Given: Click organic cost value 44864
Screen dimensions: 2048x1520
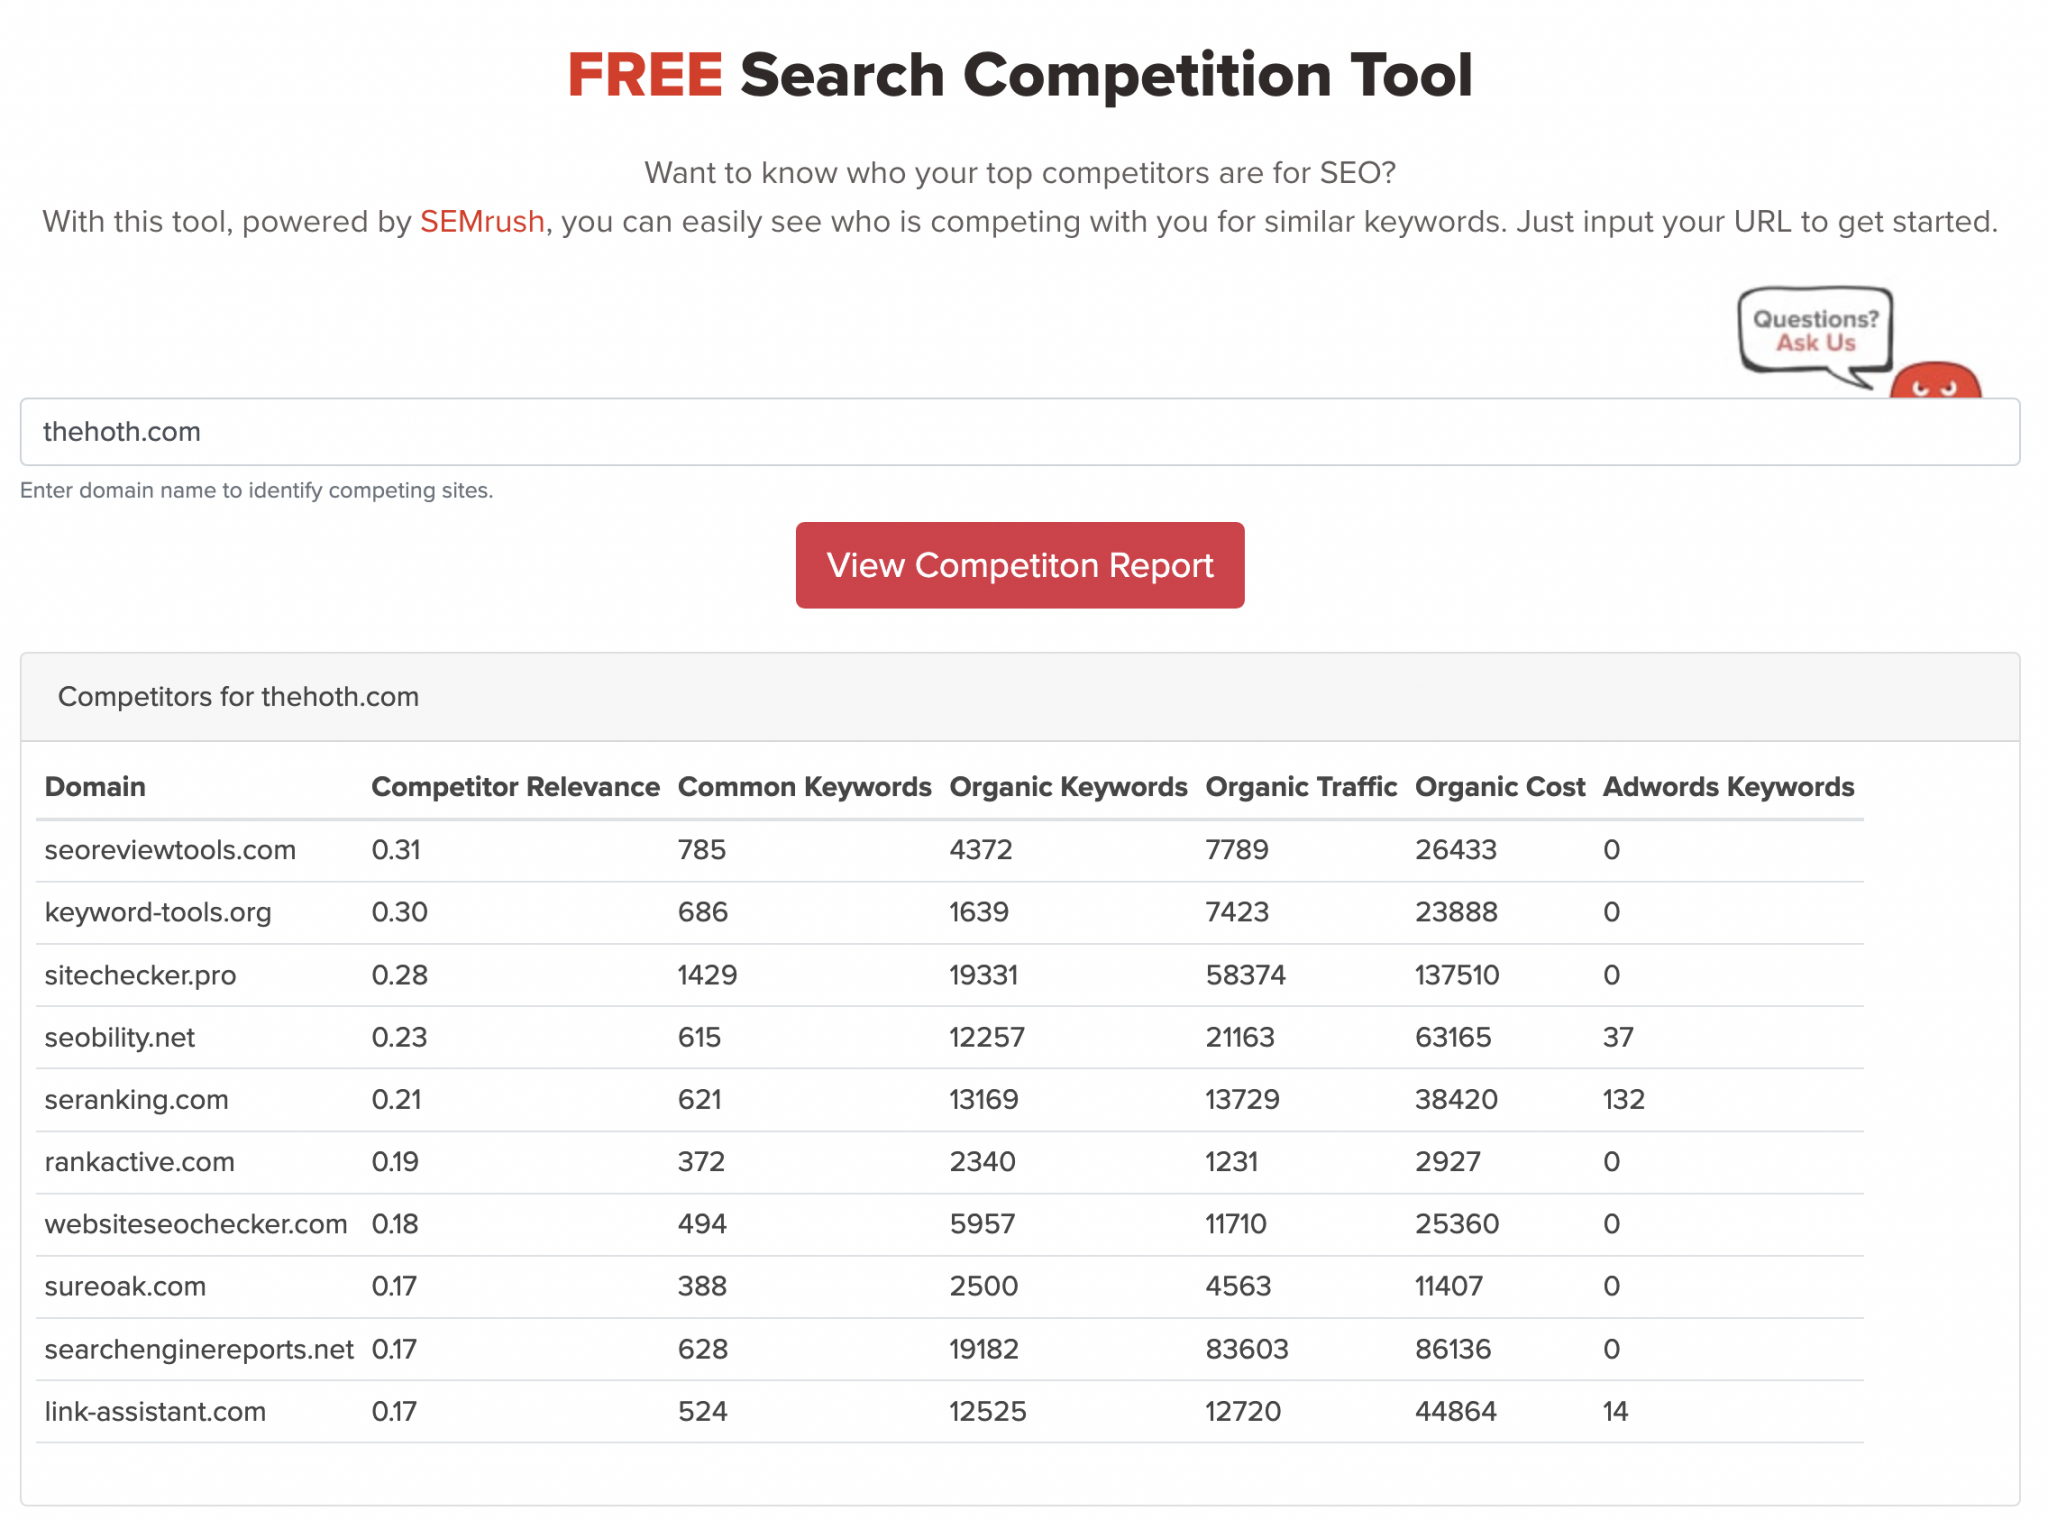Looking at the screenshot, I should (x=1456, y=1411).
